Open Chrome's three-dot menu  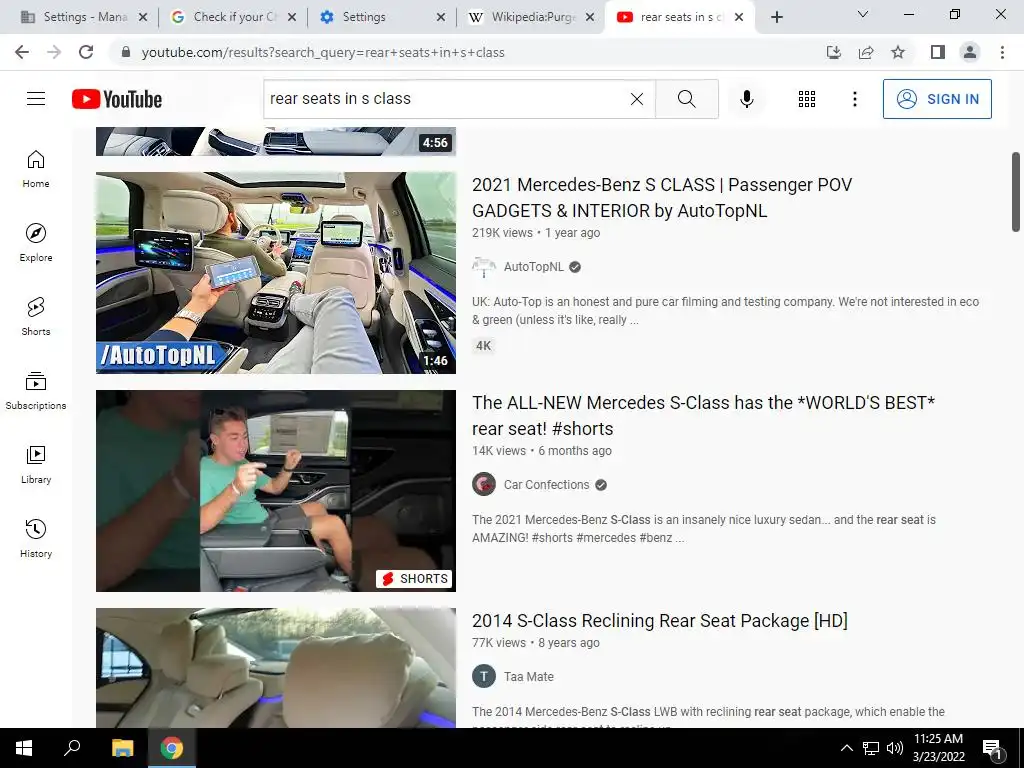point(1002,52)
